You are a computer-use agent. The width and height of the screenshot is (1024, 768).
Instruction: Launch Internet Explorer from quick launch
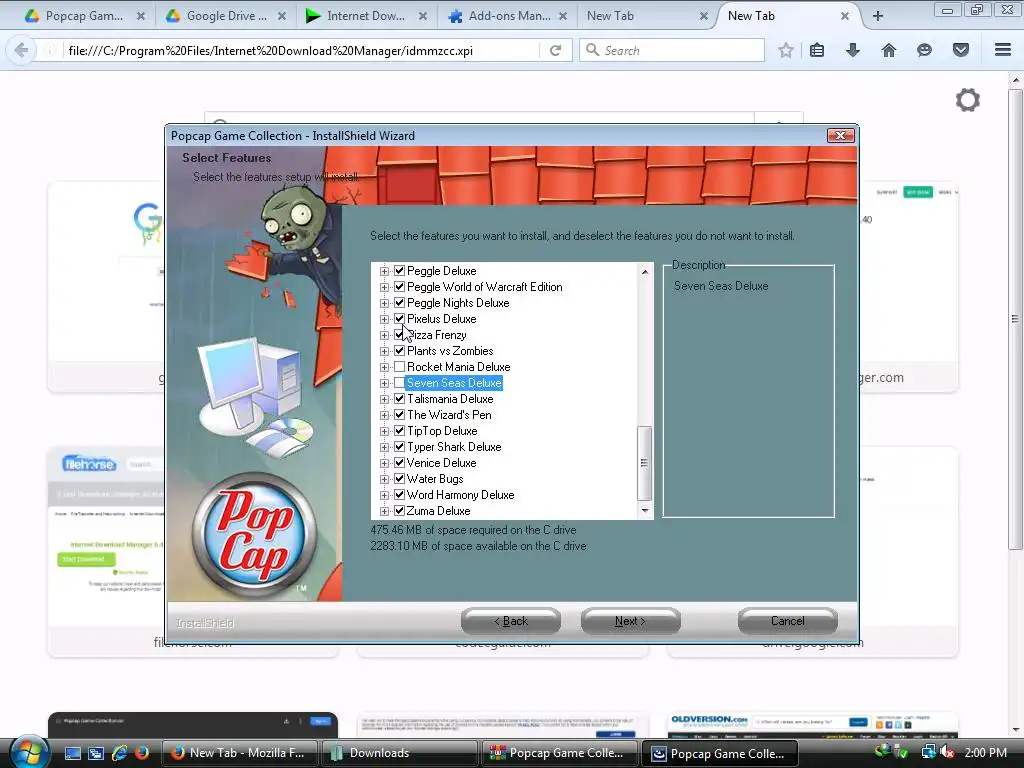120,753
